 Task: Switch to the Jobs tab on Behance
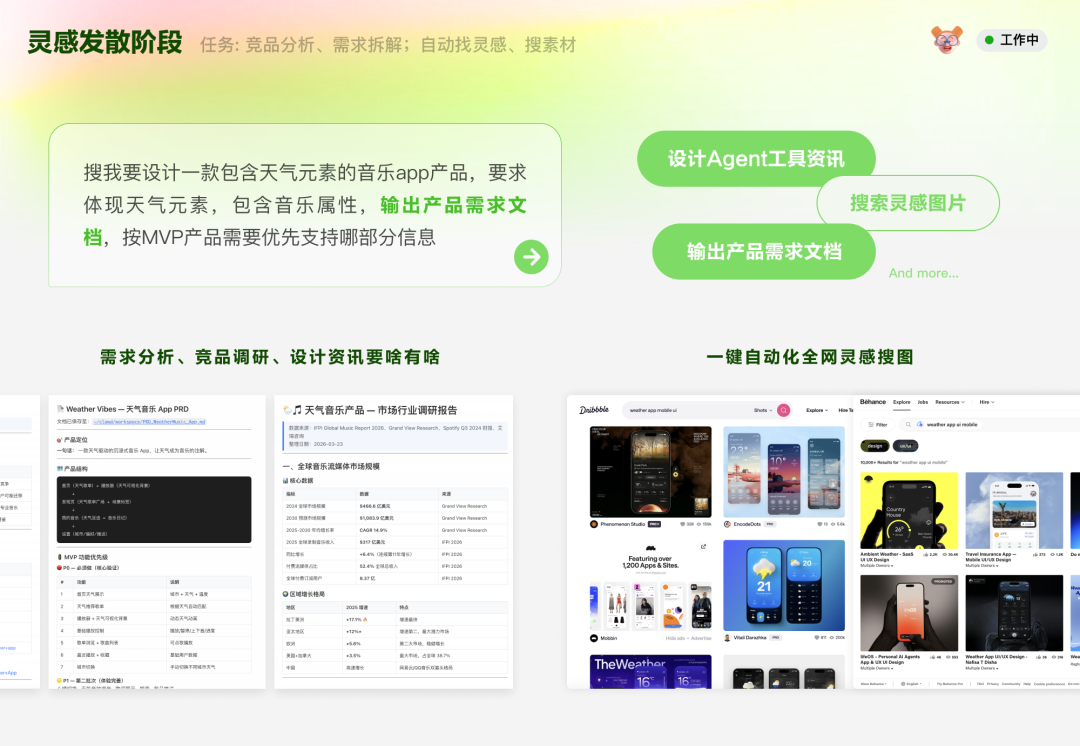coord(922,402)
